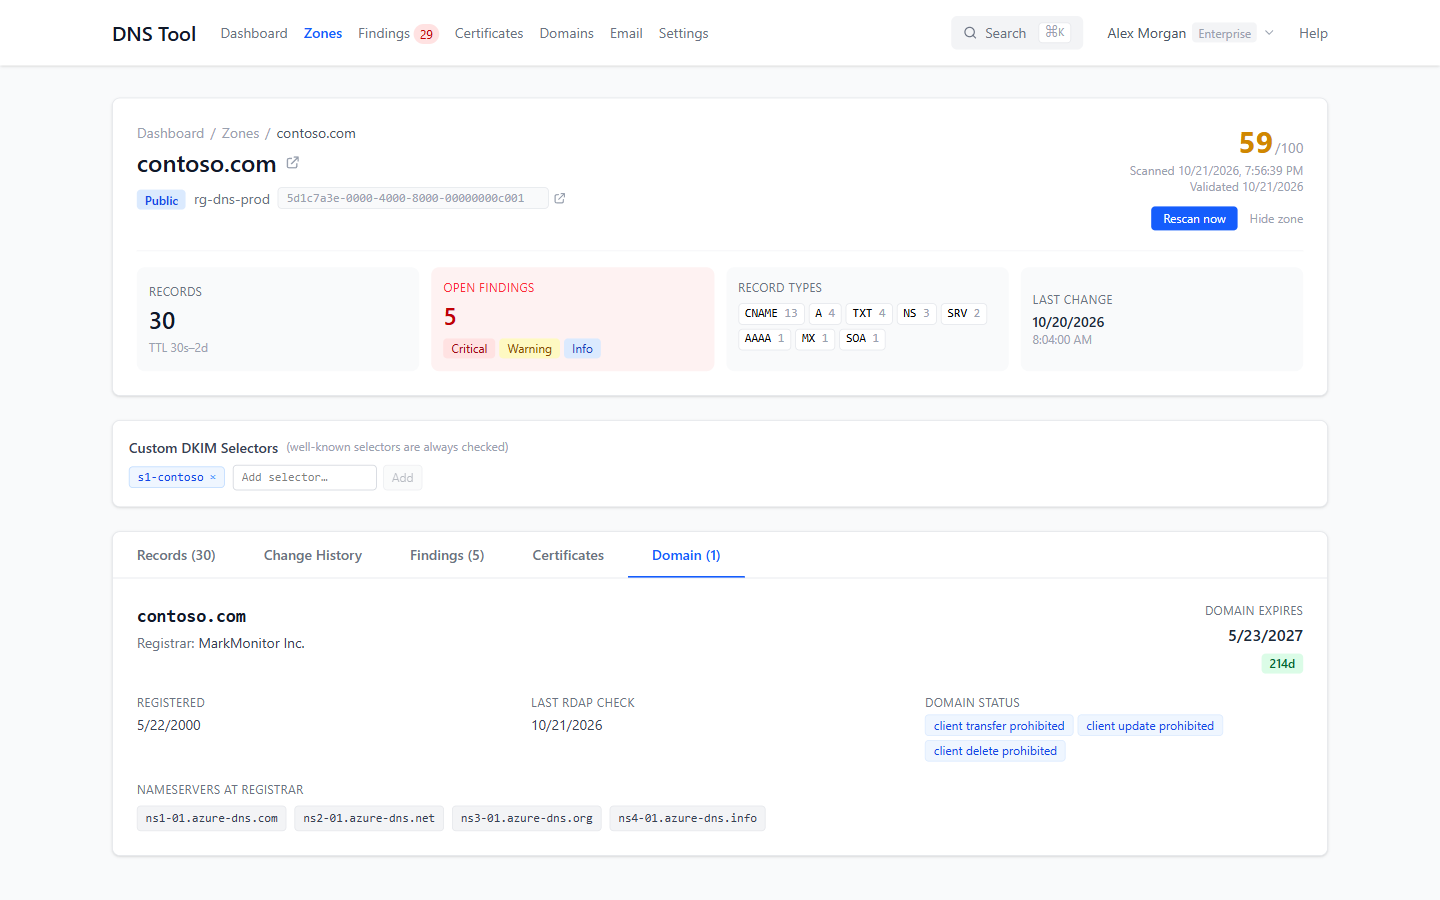Open external link icon beside contoso.com title
The width and height of the screenshot is (1440, 900).
(293, 163)
